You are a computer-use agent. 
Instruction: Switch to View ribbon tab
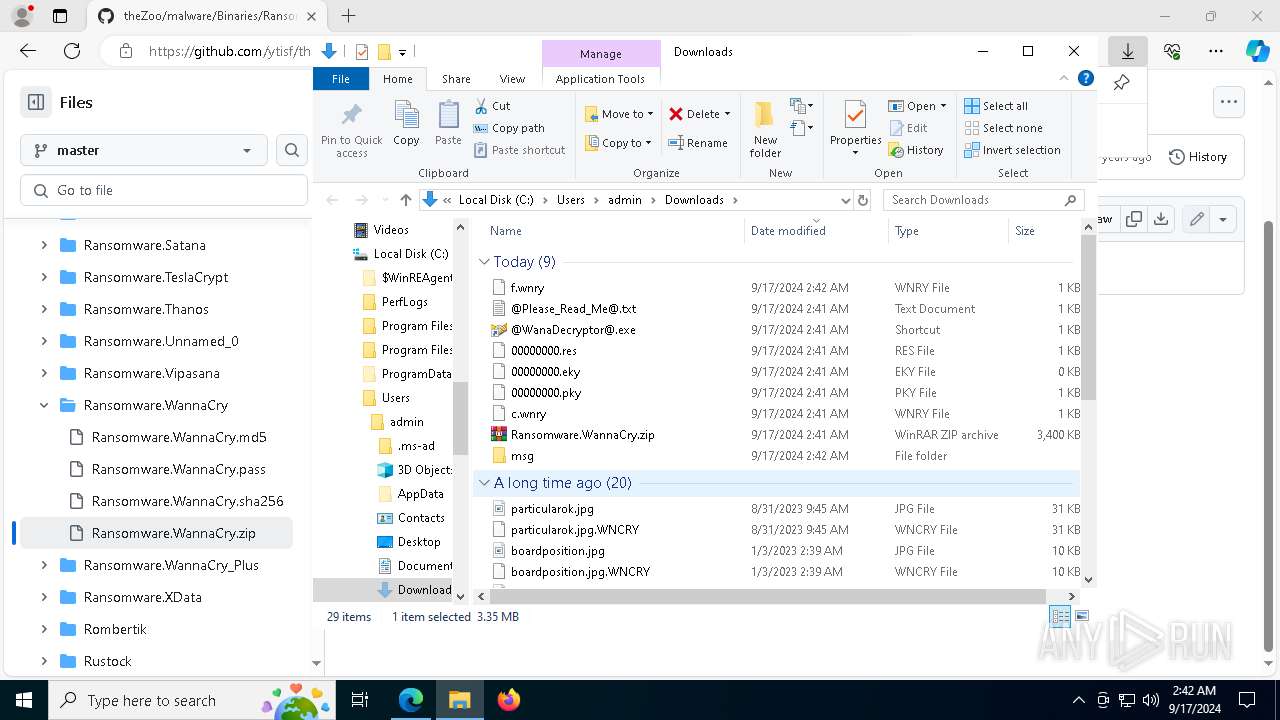coord(512,79)
